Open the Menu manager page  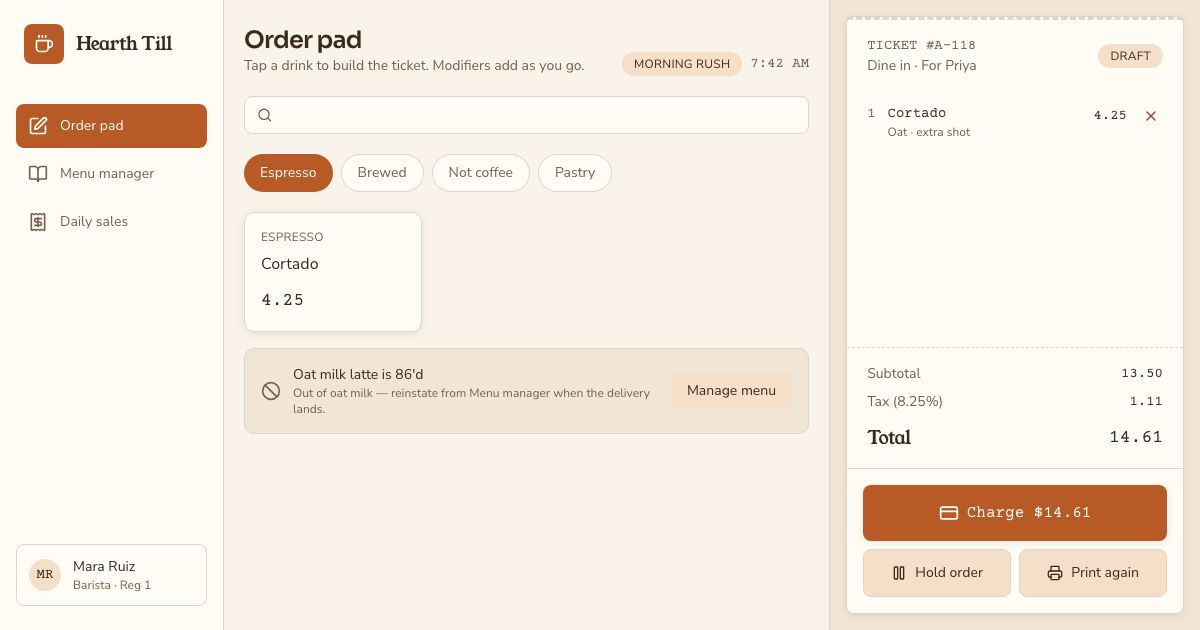pos(111,174)
